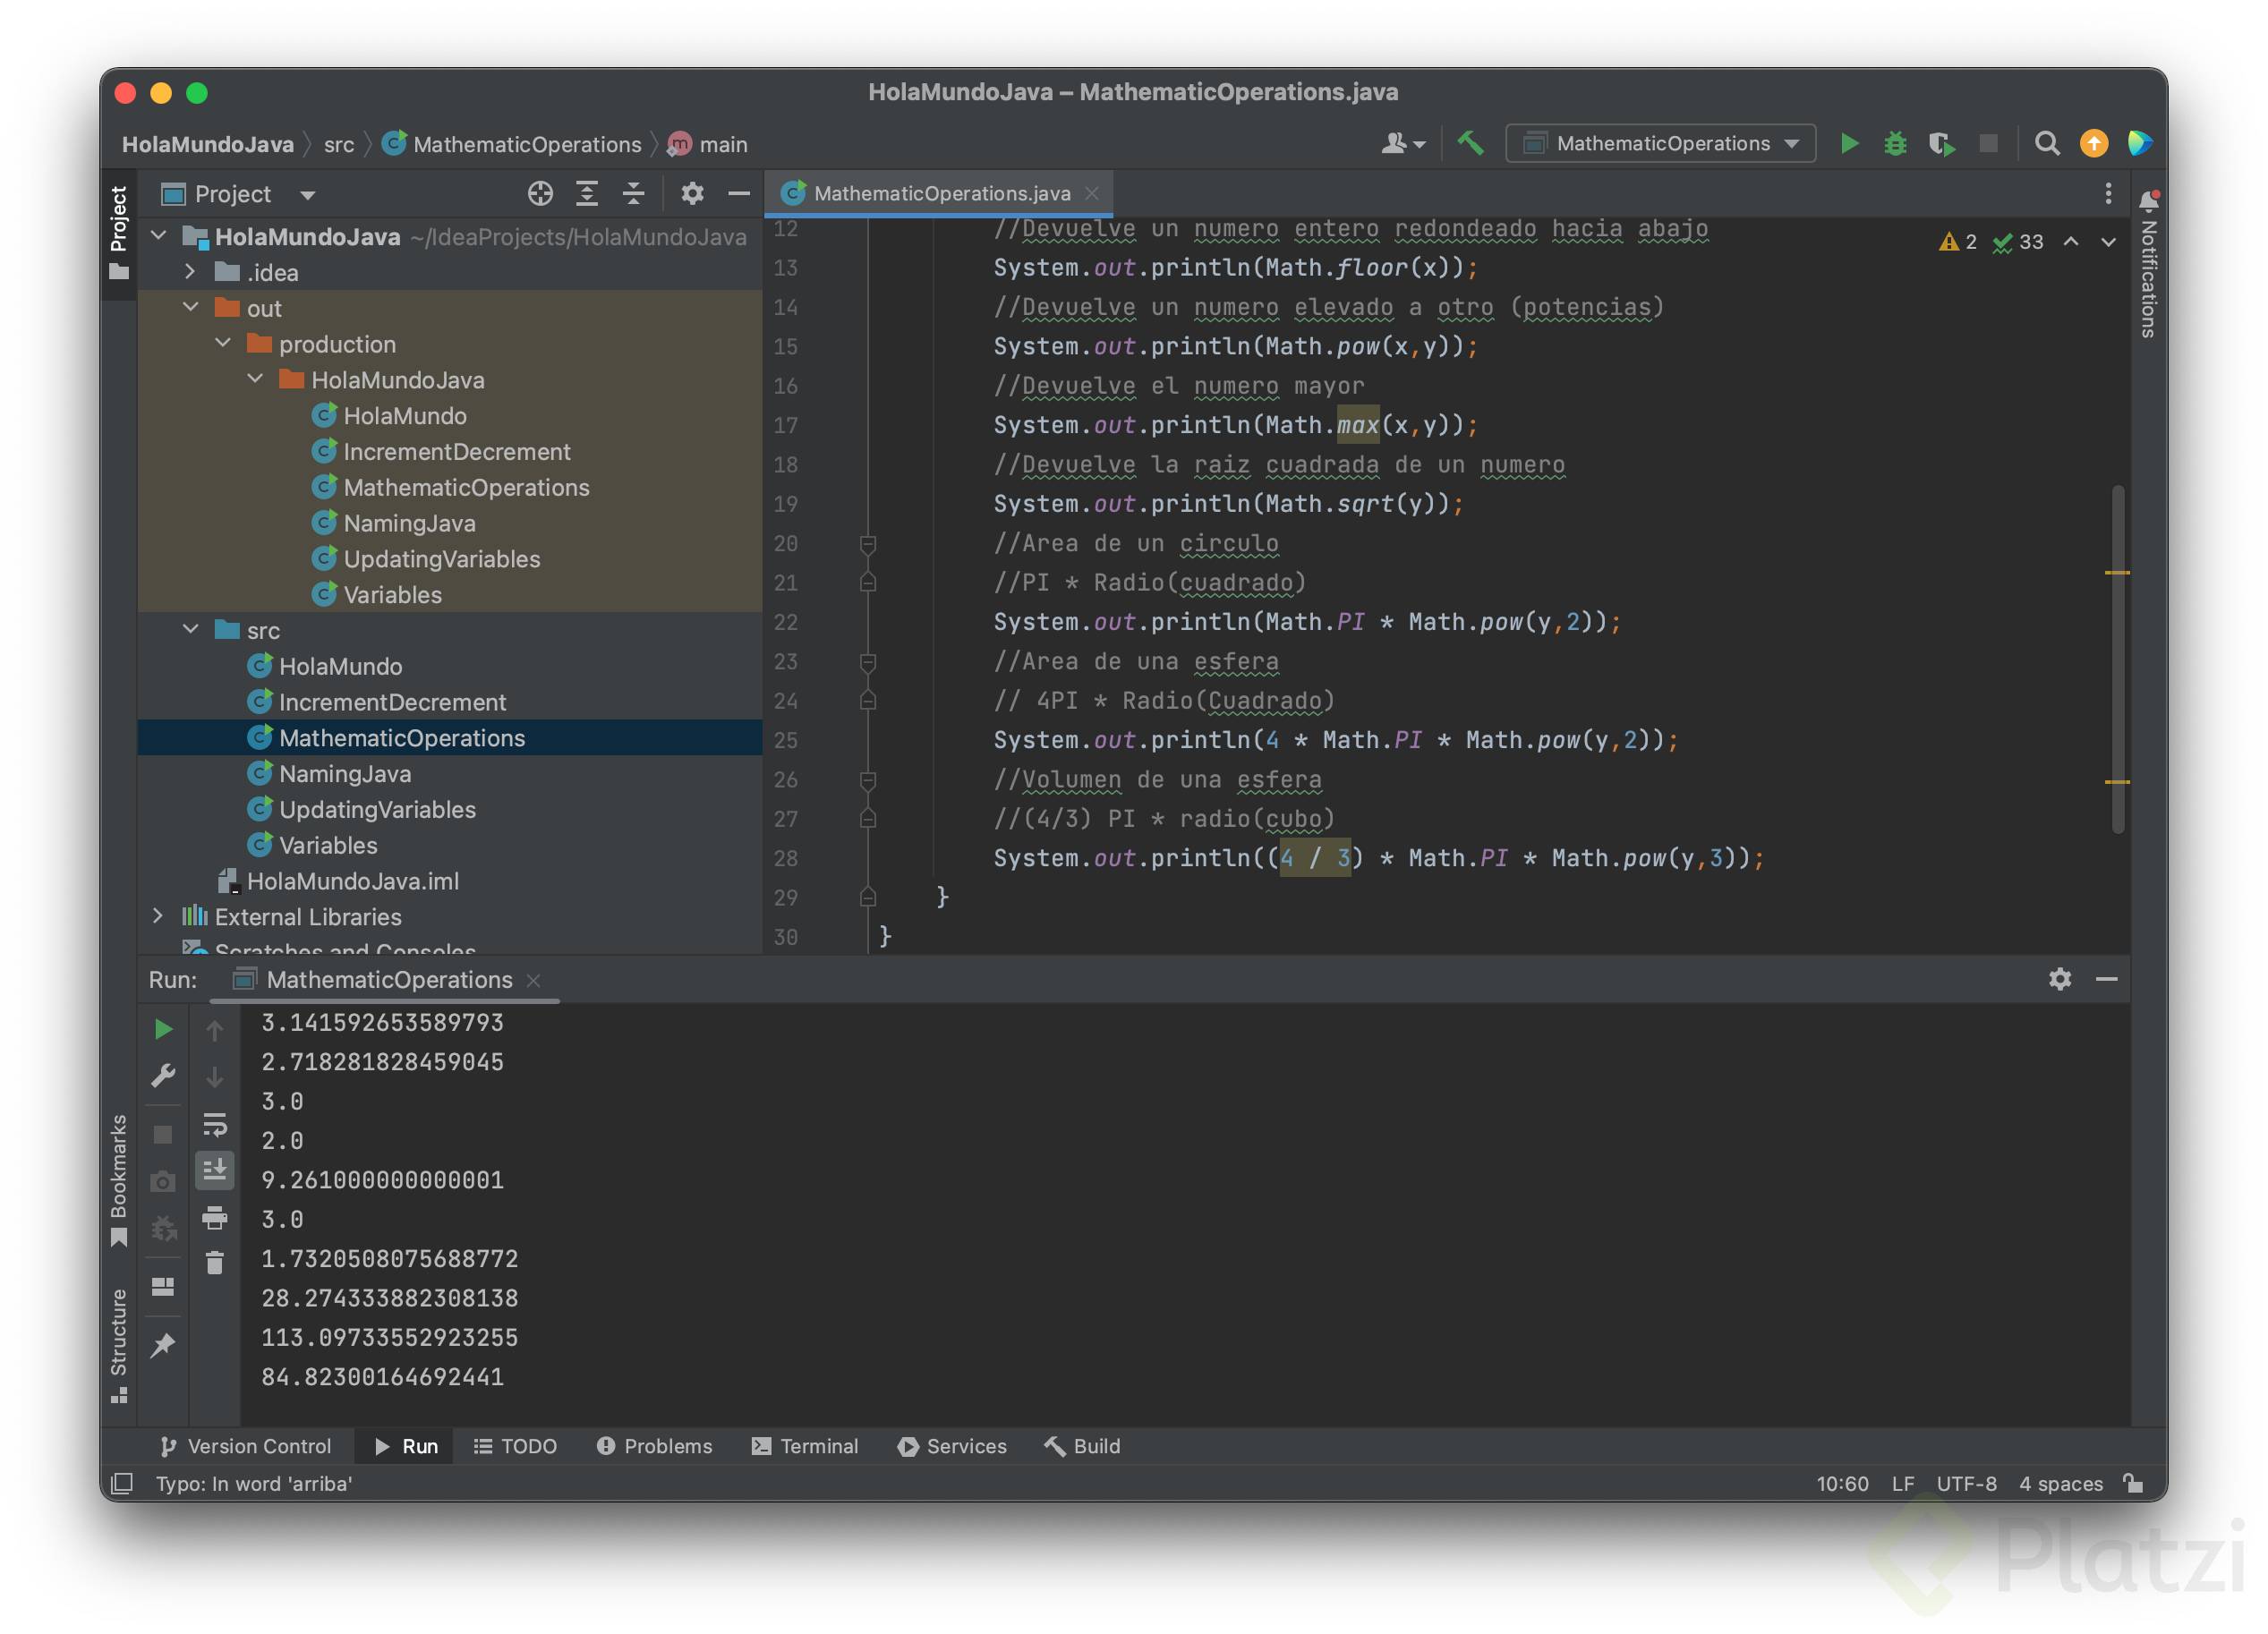Toggle file read-only lock in status bar

[2133, 1483]
